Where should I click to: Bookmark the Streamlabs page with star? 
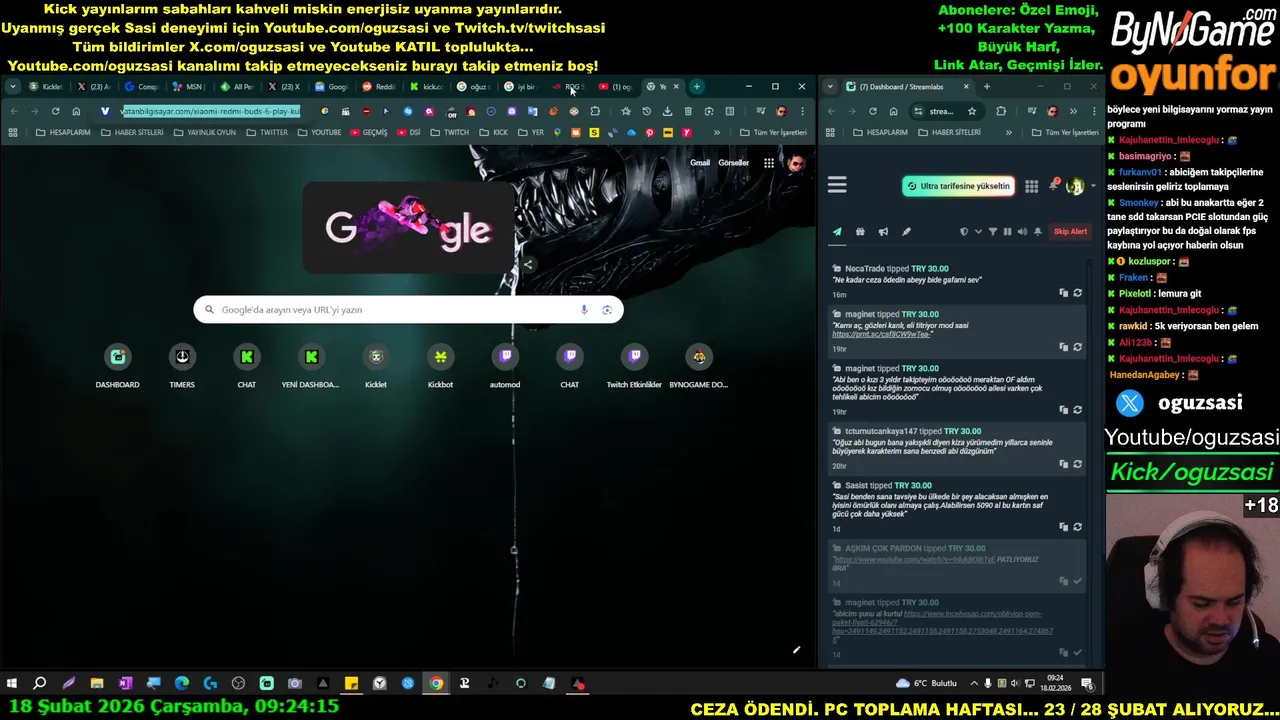click(972, 111)
